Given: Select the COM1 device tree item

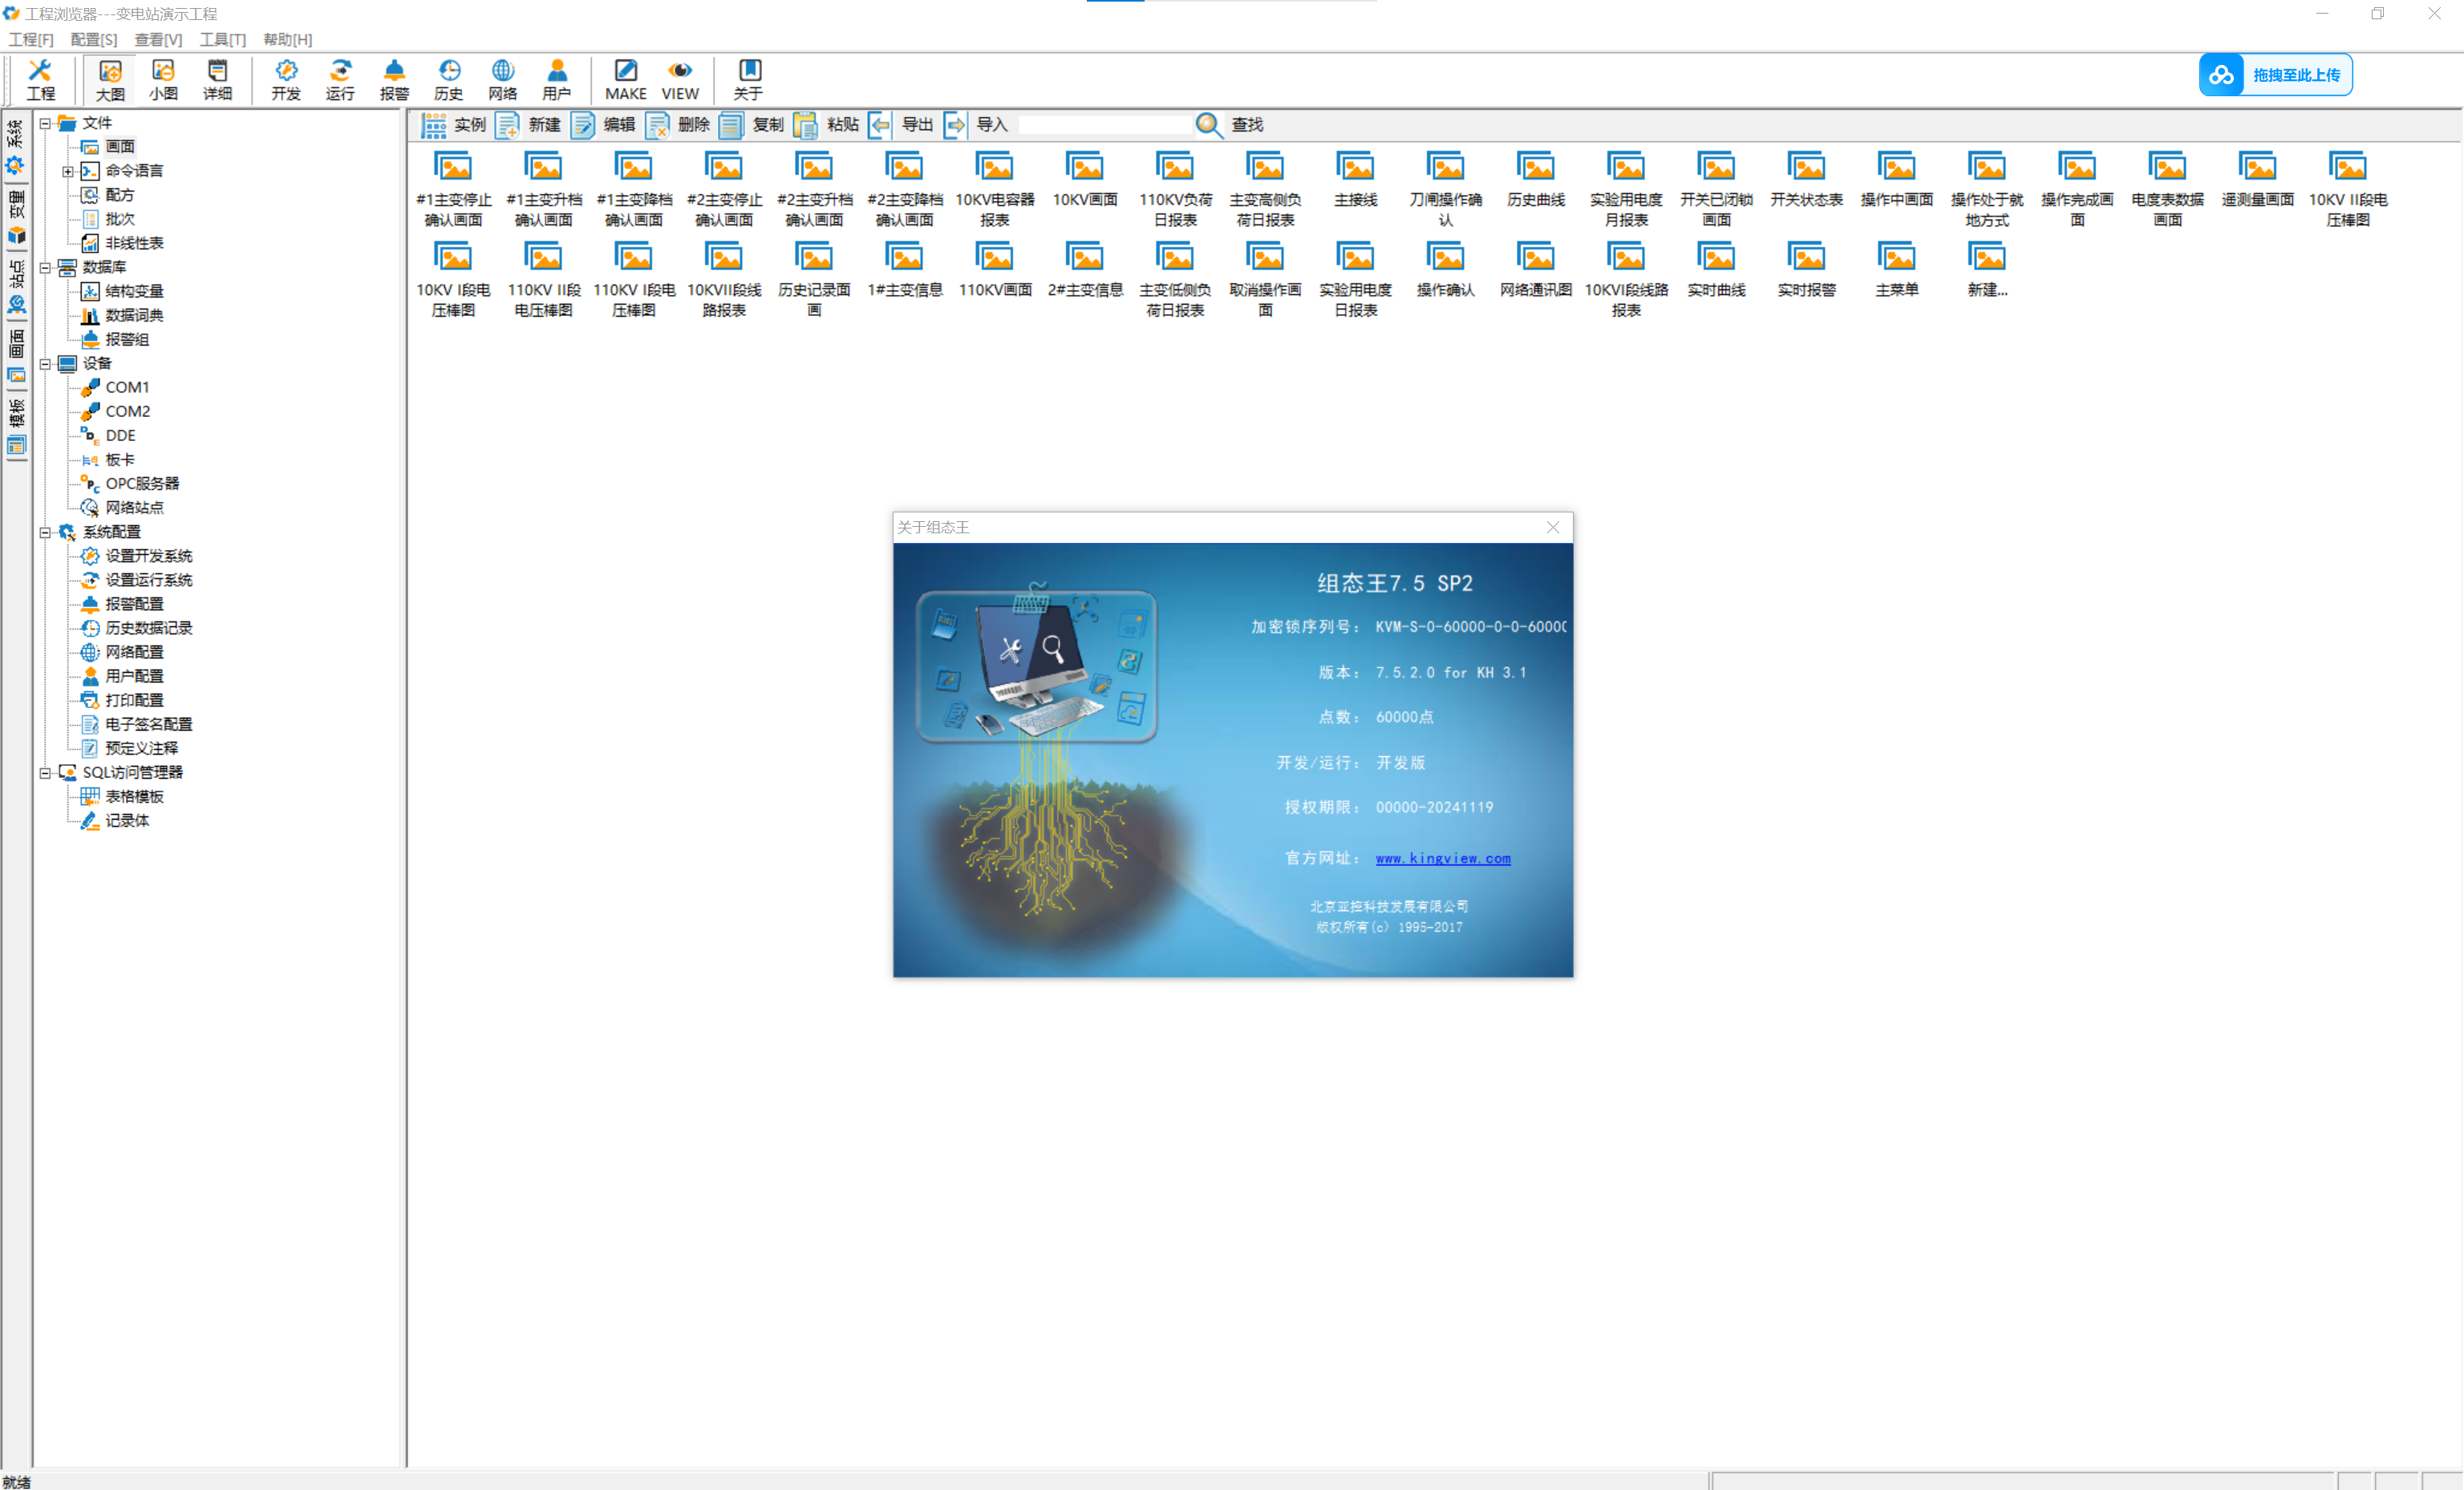Looking at the screenshot, I should tap(127, 387).
